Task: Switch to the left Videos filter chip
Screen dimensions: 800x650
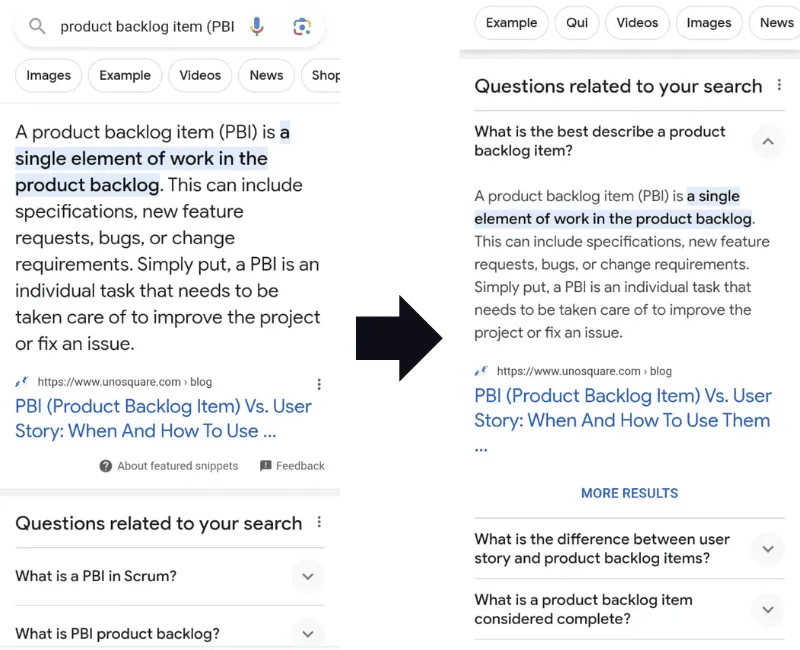Action: [200, 75]
